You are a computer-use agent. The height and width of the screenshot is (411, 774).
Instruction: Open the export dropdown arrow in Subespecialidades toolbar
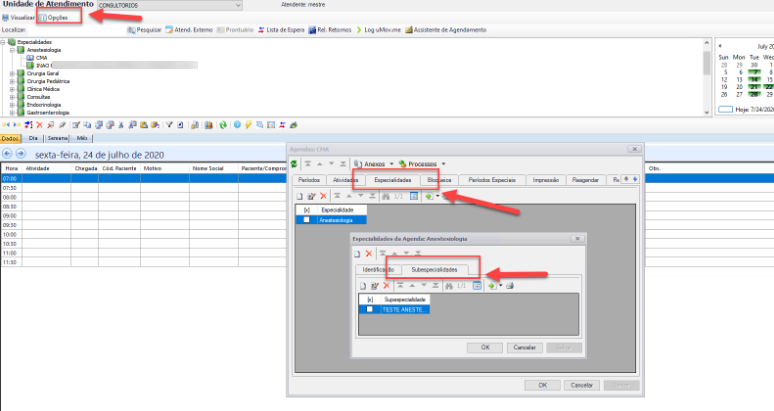(x=501, y=286)
